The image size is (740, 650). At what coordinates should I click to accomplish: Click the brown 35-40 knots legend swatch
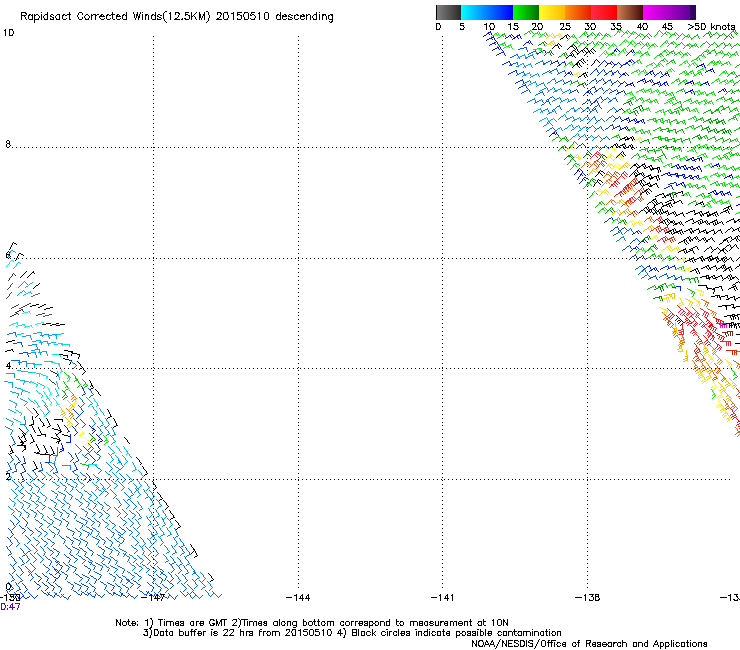point(630,12)
